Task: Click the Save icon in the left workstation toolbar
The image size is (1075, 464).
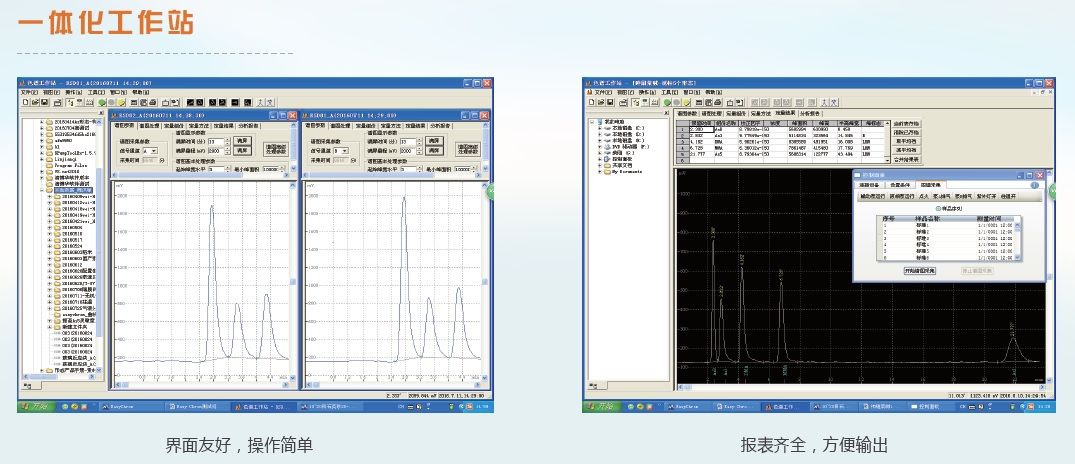Action: (x=43, y=102)
